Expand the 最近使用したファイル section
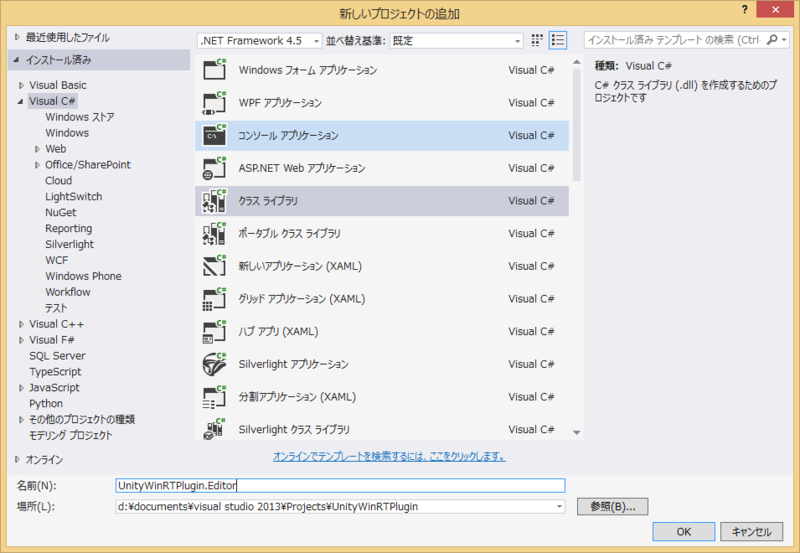Screen dimensions: 800x553 coord(17,37)
